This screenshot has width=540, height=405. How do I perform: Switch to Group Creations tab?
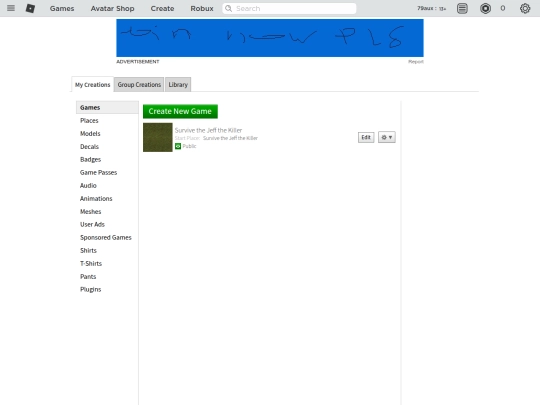[139, 85]
